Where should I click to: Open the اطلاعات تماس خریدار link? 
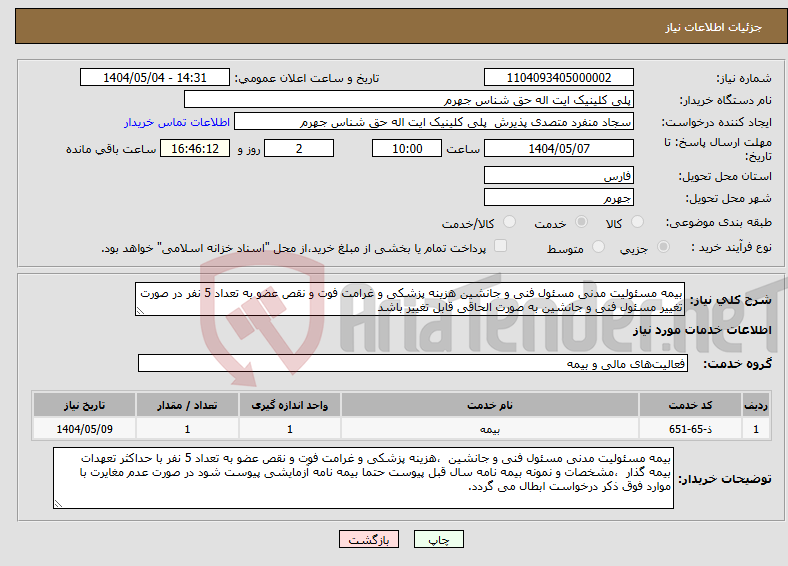[x=177, y=122]
